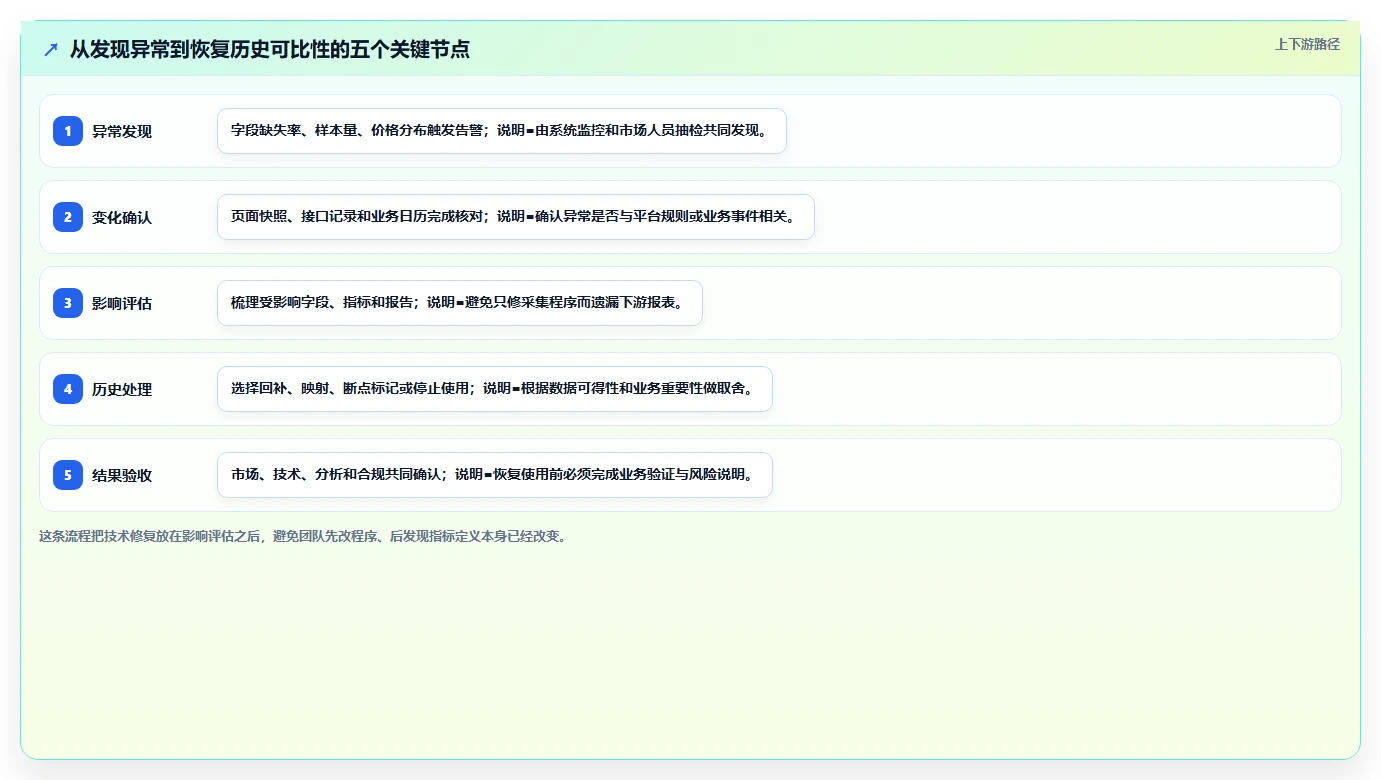Click the step 1 number badge
The height and width of the screenshot is (780, 1381).
click(68, 131)
